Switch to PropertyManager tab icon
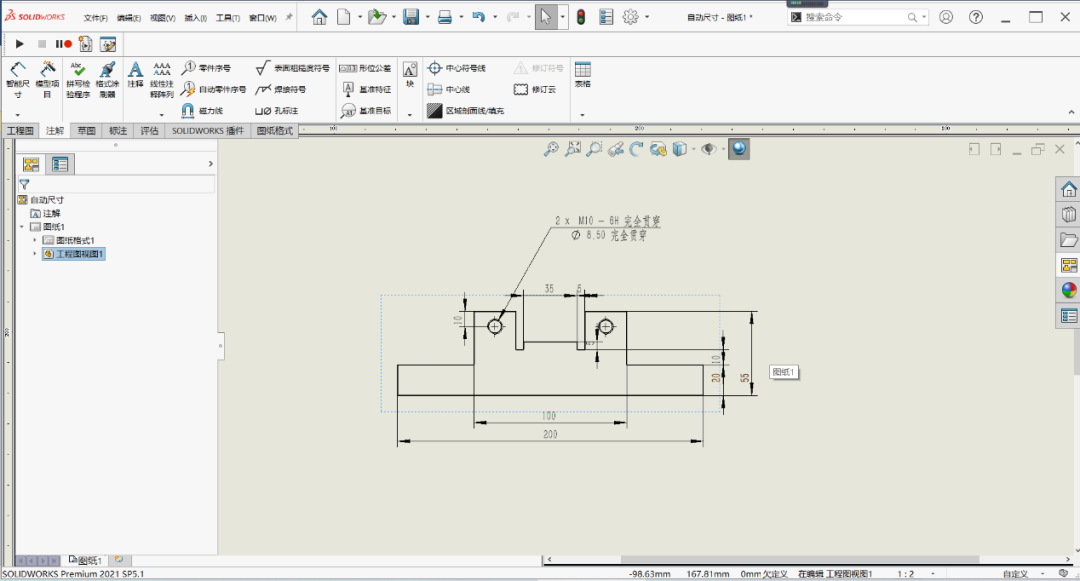The image size is (1080, 581). point(61,164)
